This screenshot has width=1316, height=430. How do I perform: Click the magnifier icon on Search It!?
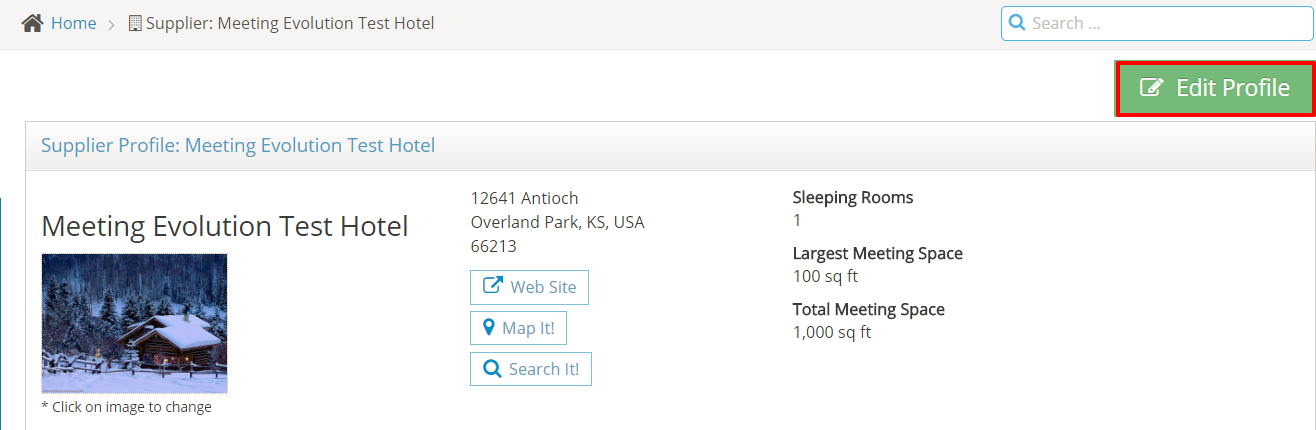point(492,369)
